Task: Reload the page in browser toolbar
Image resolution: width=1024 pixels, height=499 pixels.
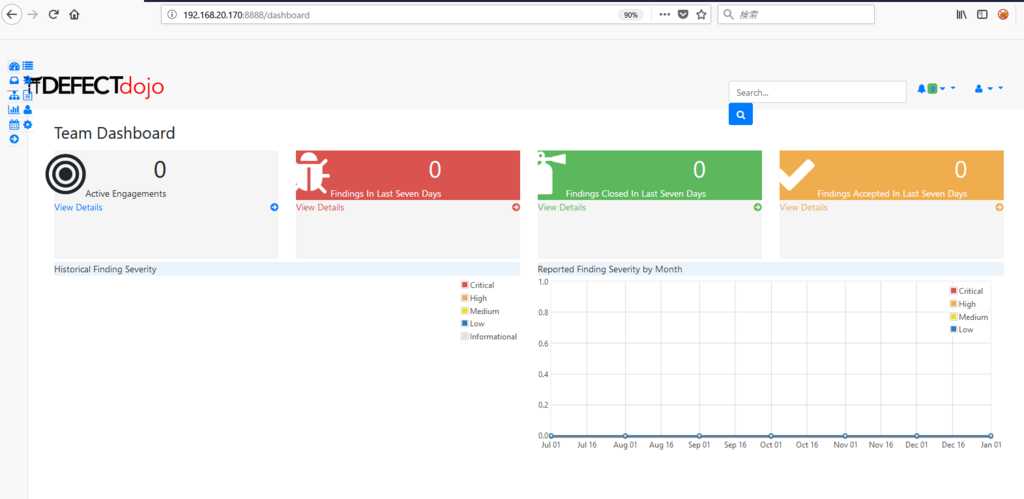Action: [54, 14]
